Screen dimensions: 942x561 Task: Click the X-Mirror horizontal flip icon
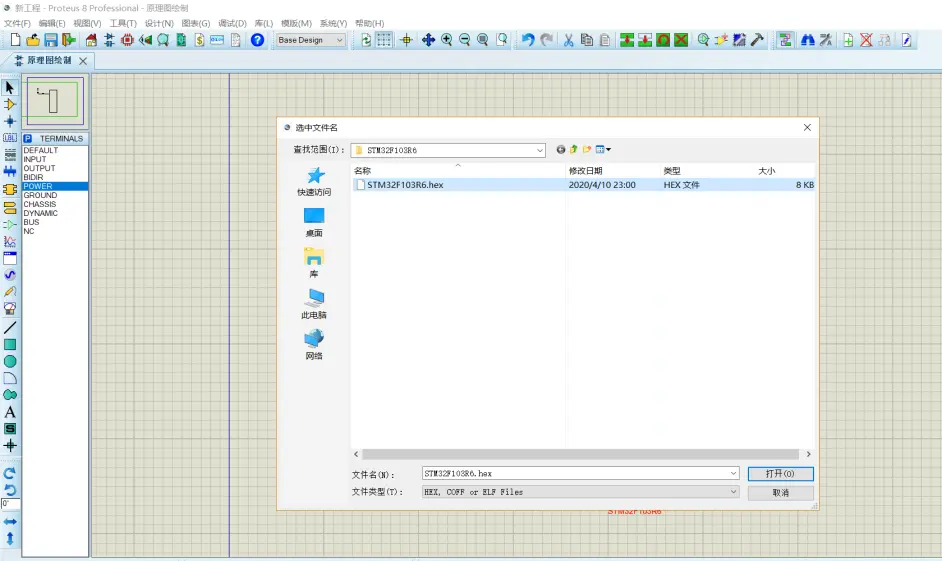10,521
